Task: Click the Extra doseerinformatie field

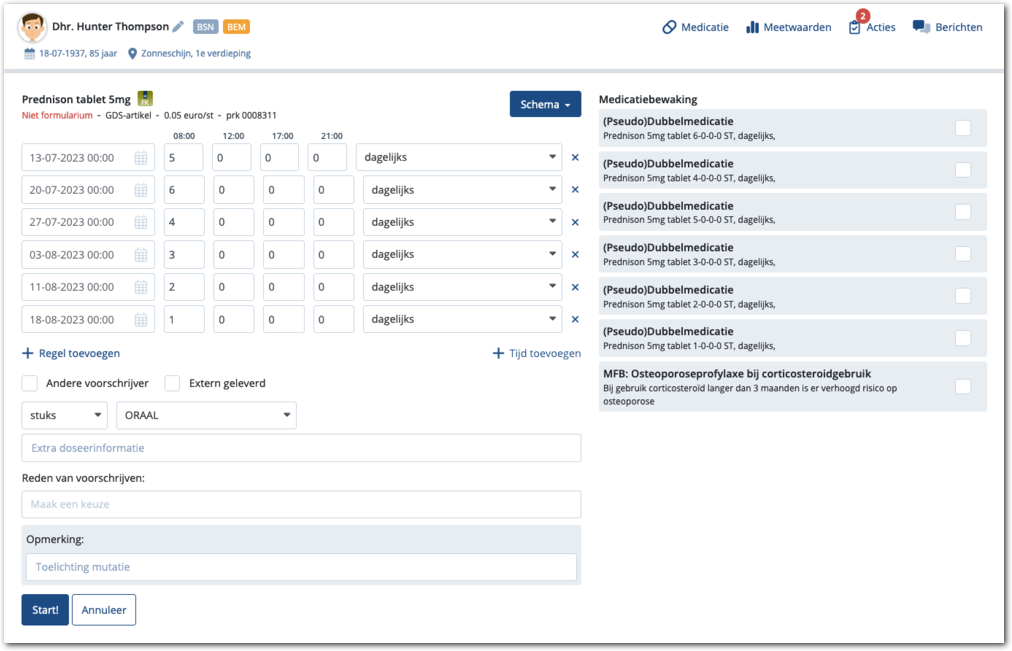Action: click(301, 448)
